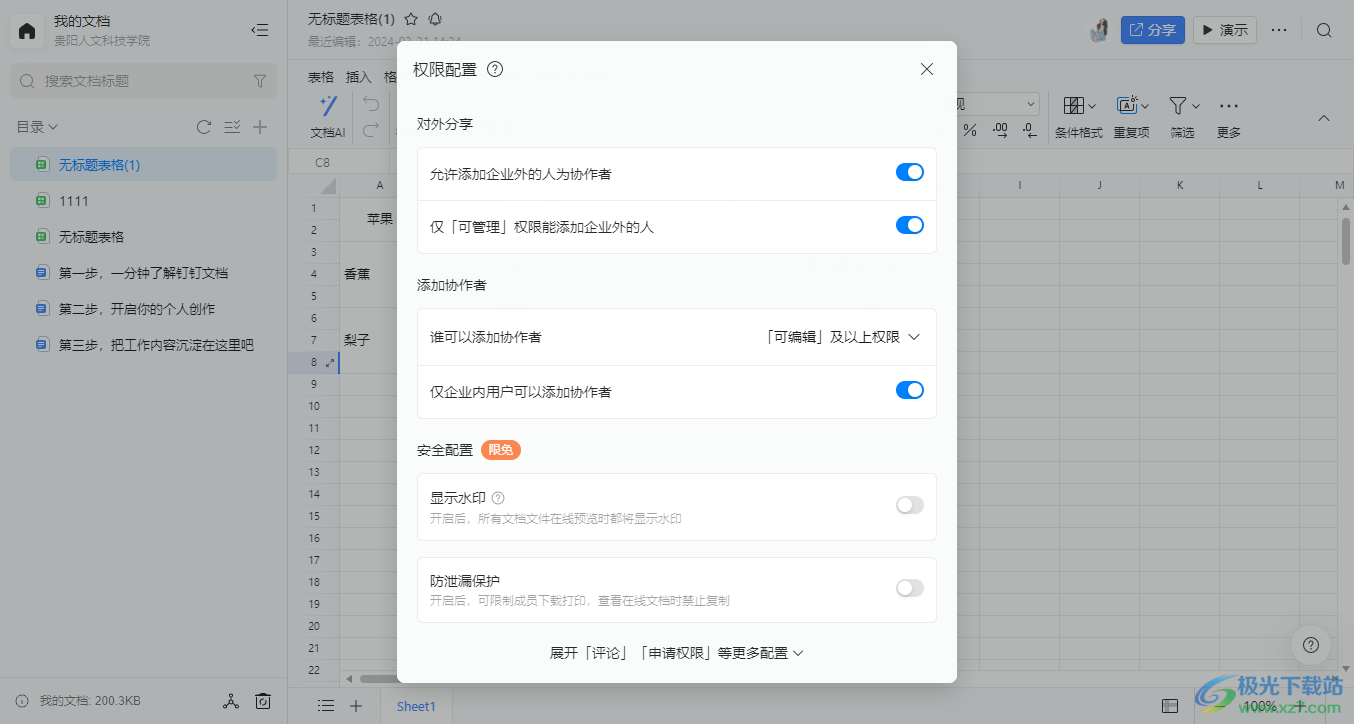Select row header 8
The height and width of the screenshot is (724, 1354).
pyautogui.click(x=314, y=362)
